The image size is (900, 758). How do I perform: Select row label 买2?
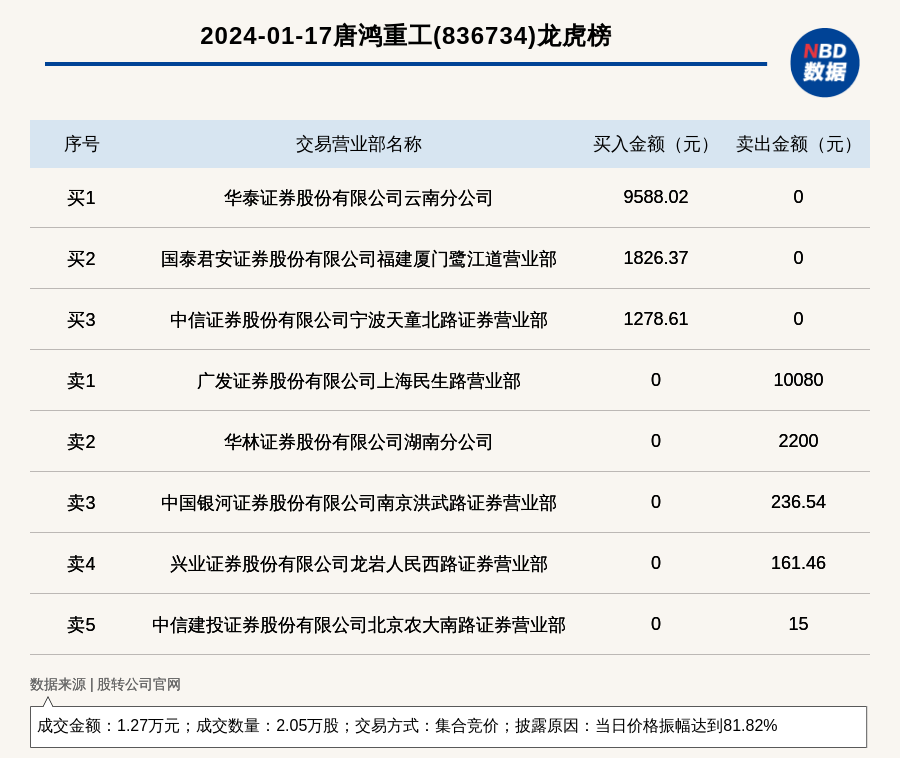(x=81, y=259)
